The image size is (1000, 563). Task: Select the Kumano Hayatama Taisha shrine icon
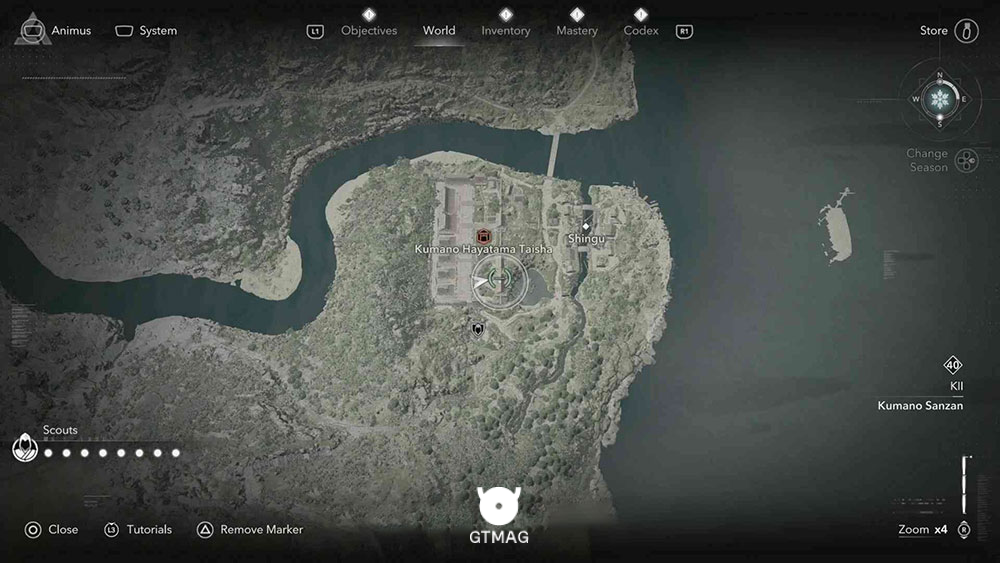tap(484, 237)
